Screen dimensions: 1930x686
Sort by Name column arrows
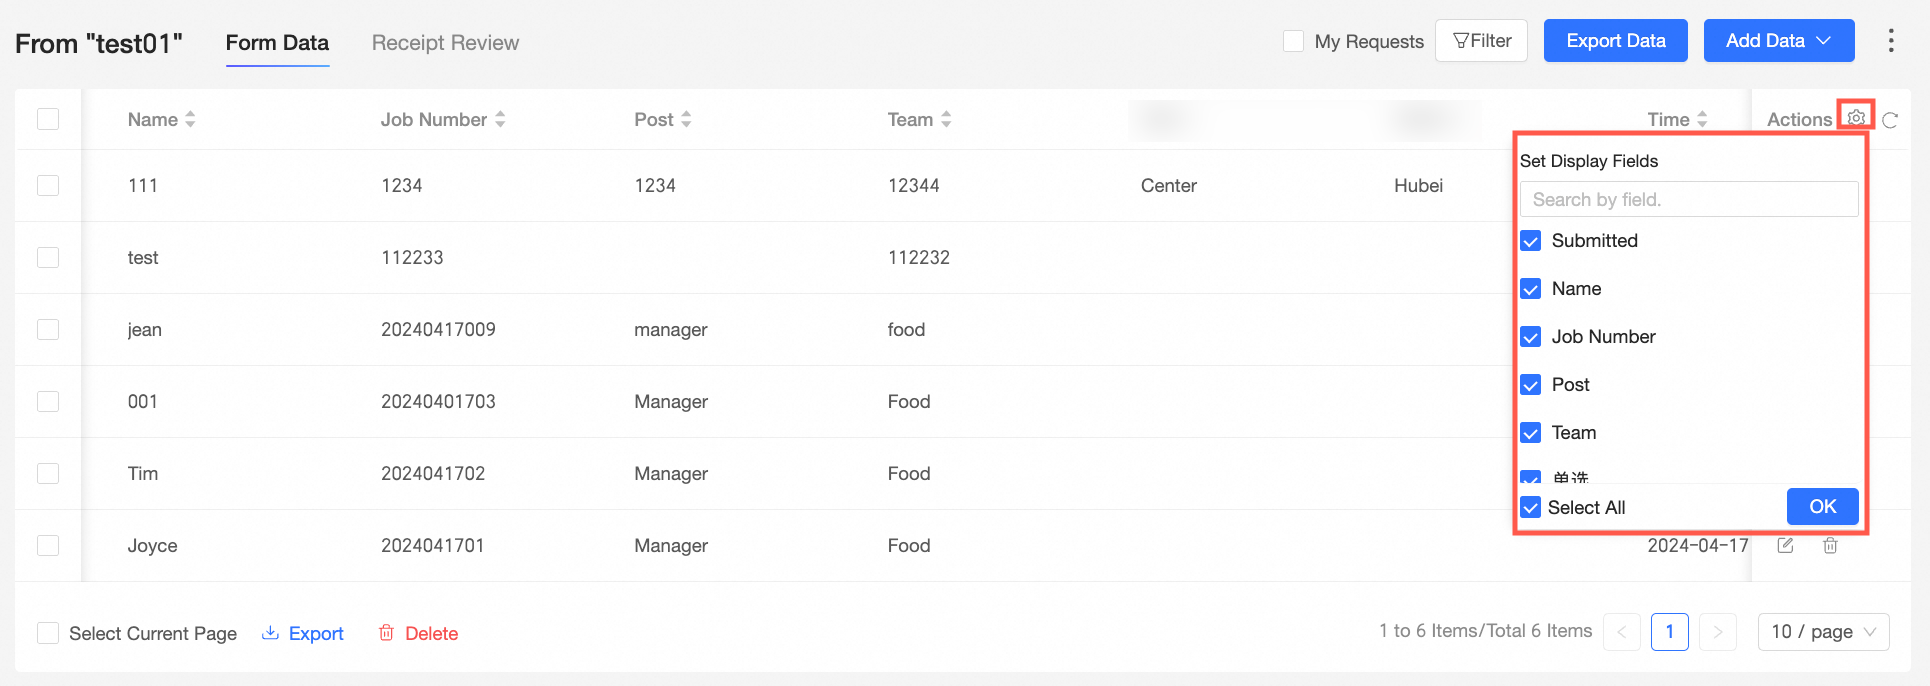point(190,119)
